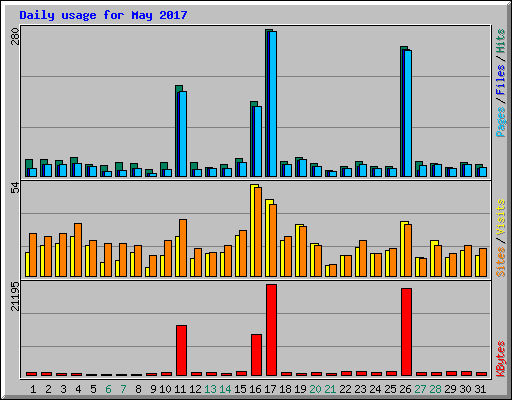Select green weekend day label 7

[123, 389]
